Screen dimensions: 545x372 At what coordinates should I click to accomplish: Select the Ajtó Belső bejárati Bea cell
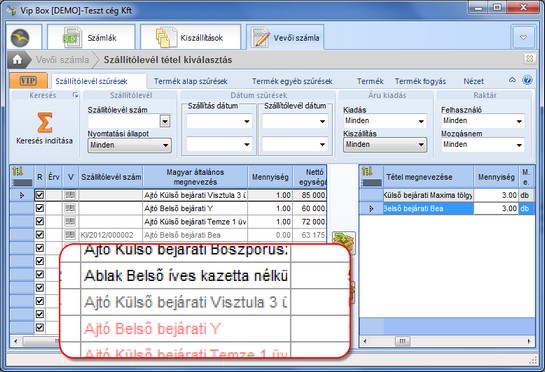[x=195, y=235]
